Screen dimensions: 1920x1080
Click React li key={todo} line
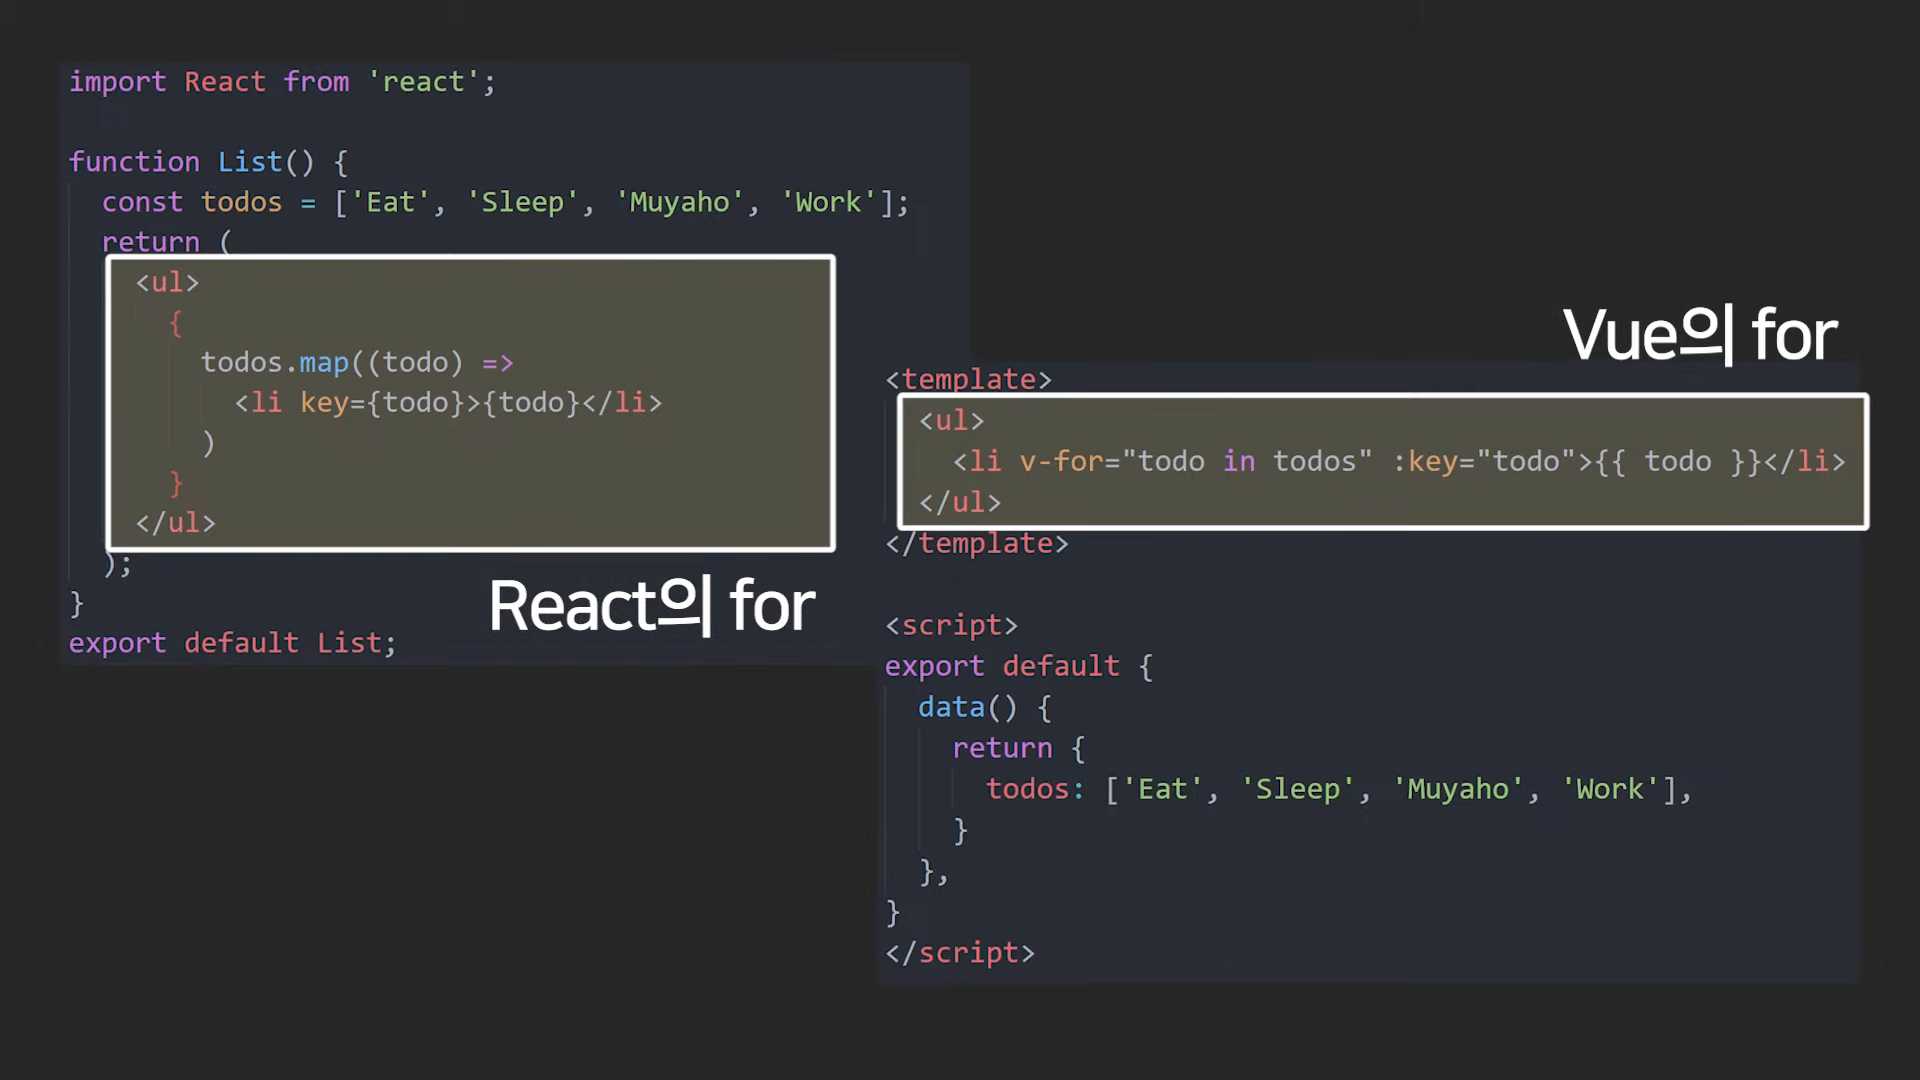(x=447, y=402)
